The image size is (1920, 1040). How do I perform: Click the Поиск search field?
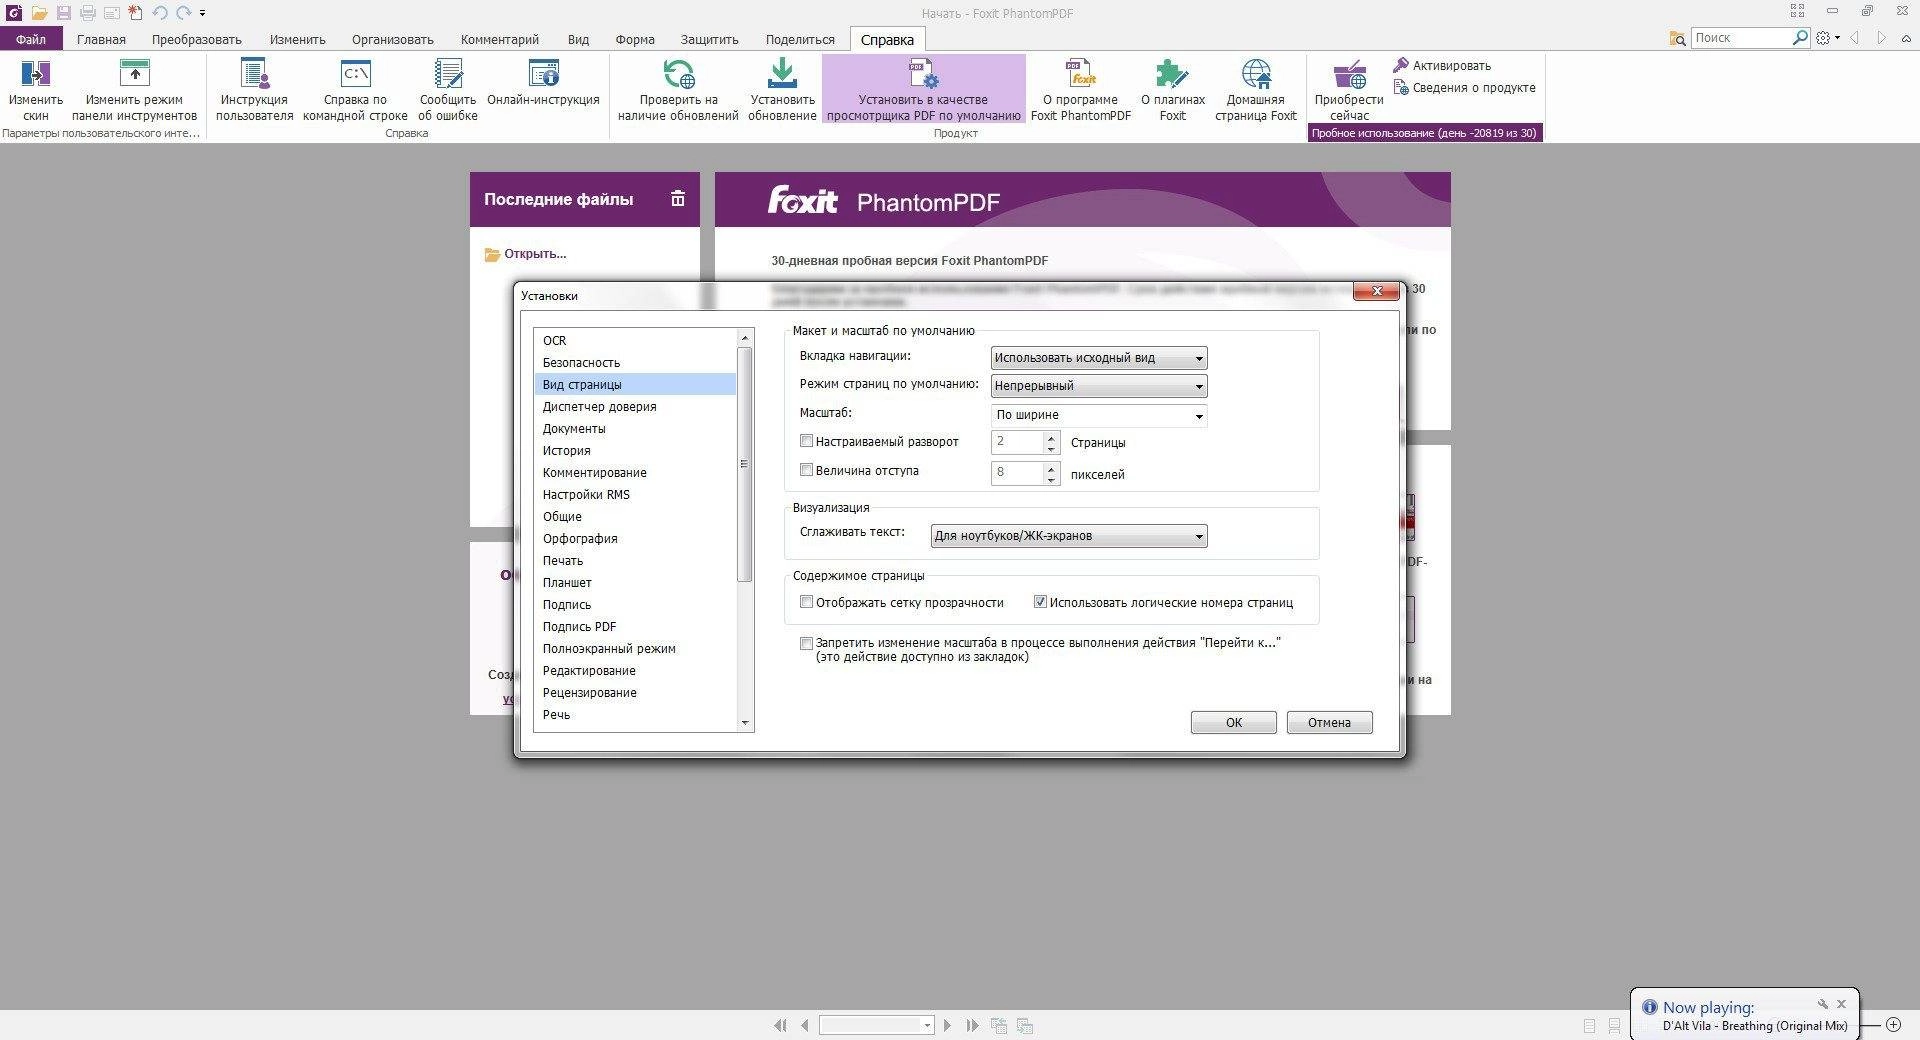point(1741,37)
